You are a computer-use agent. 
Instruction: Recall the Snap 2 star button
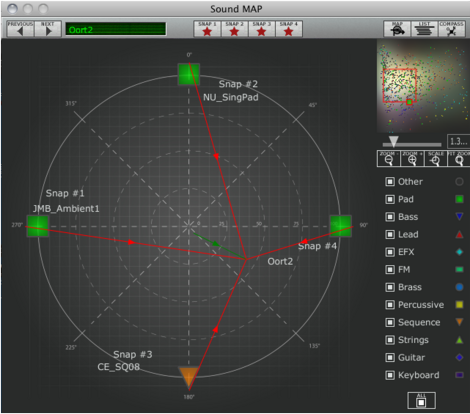click(x=234, y=29)
